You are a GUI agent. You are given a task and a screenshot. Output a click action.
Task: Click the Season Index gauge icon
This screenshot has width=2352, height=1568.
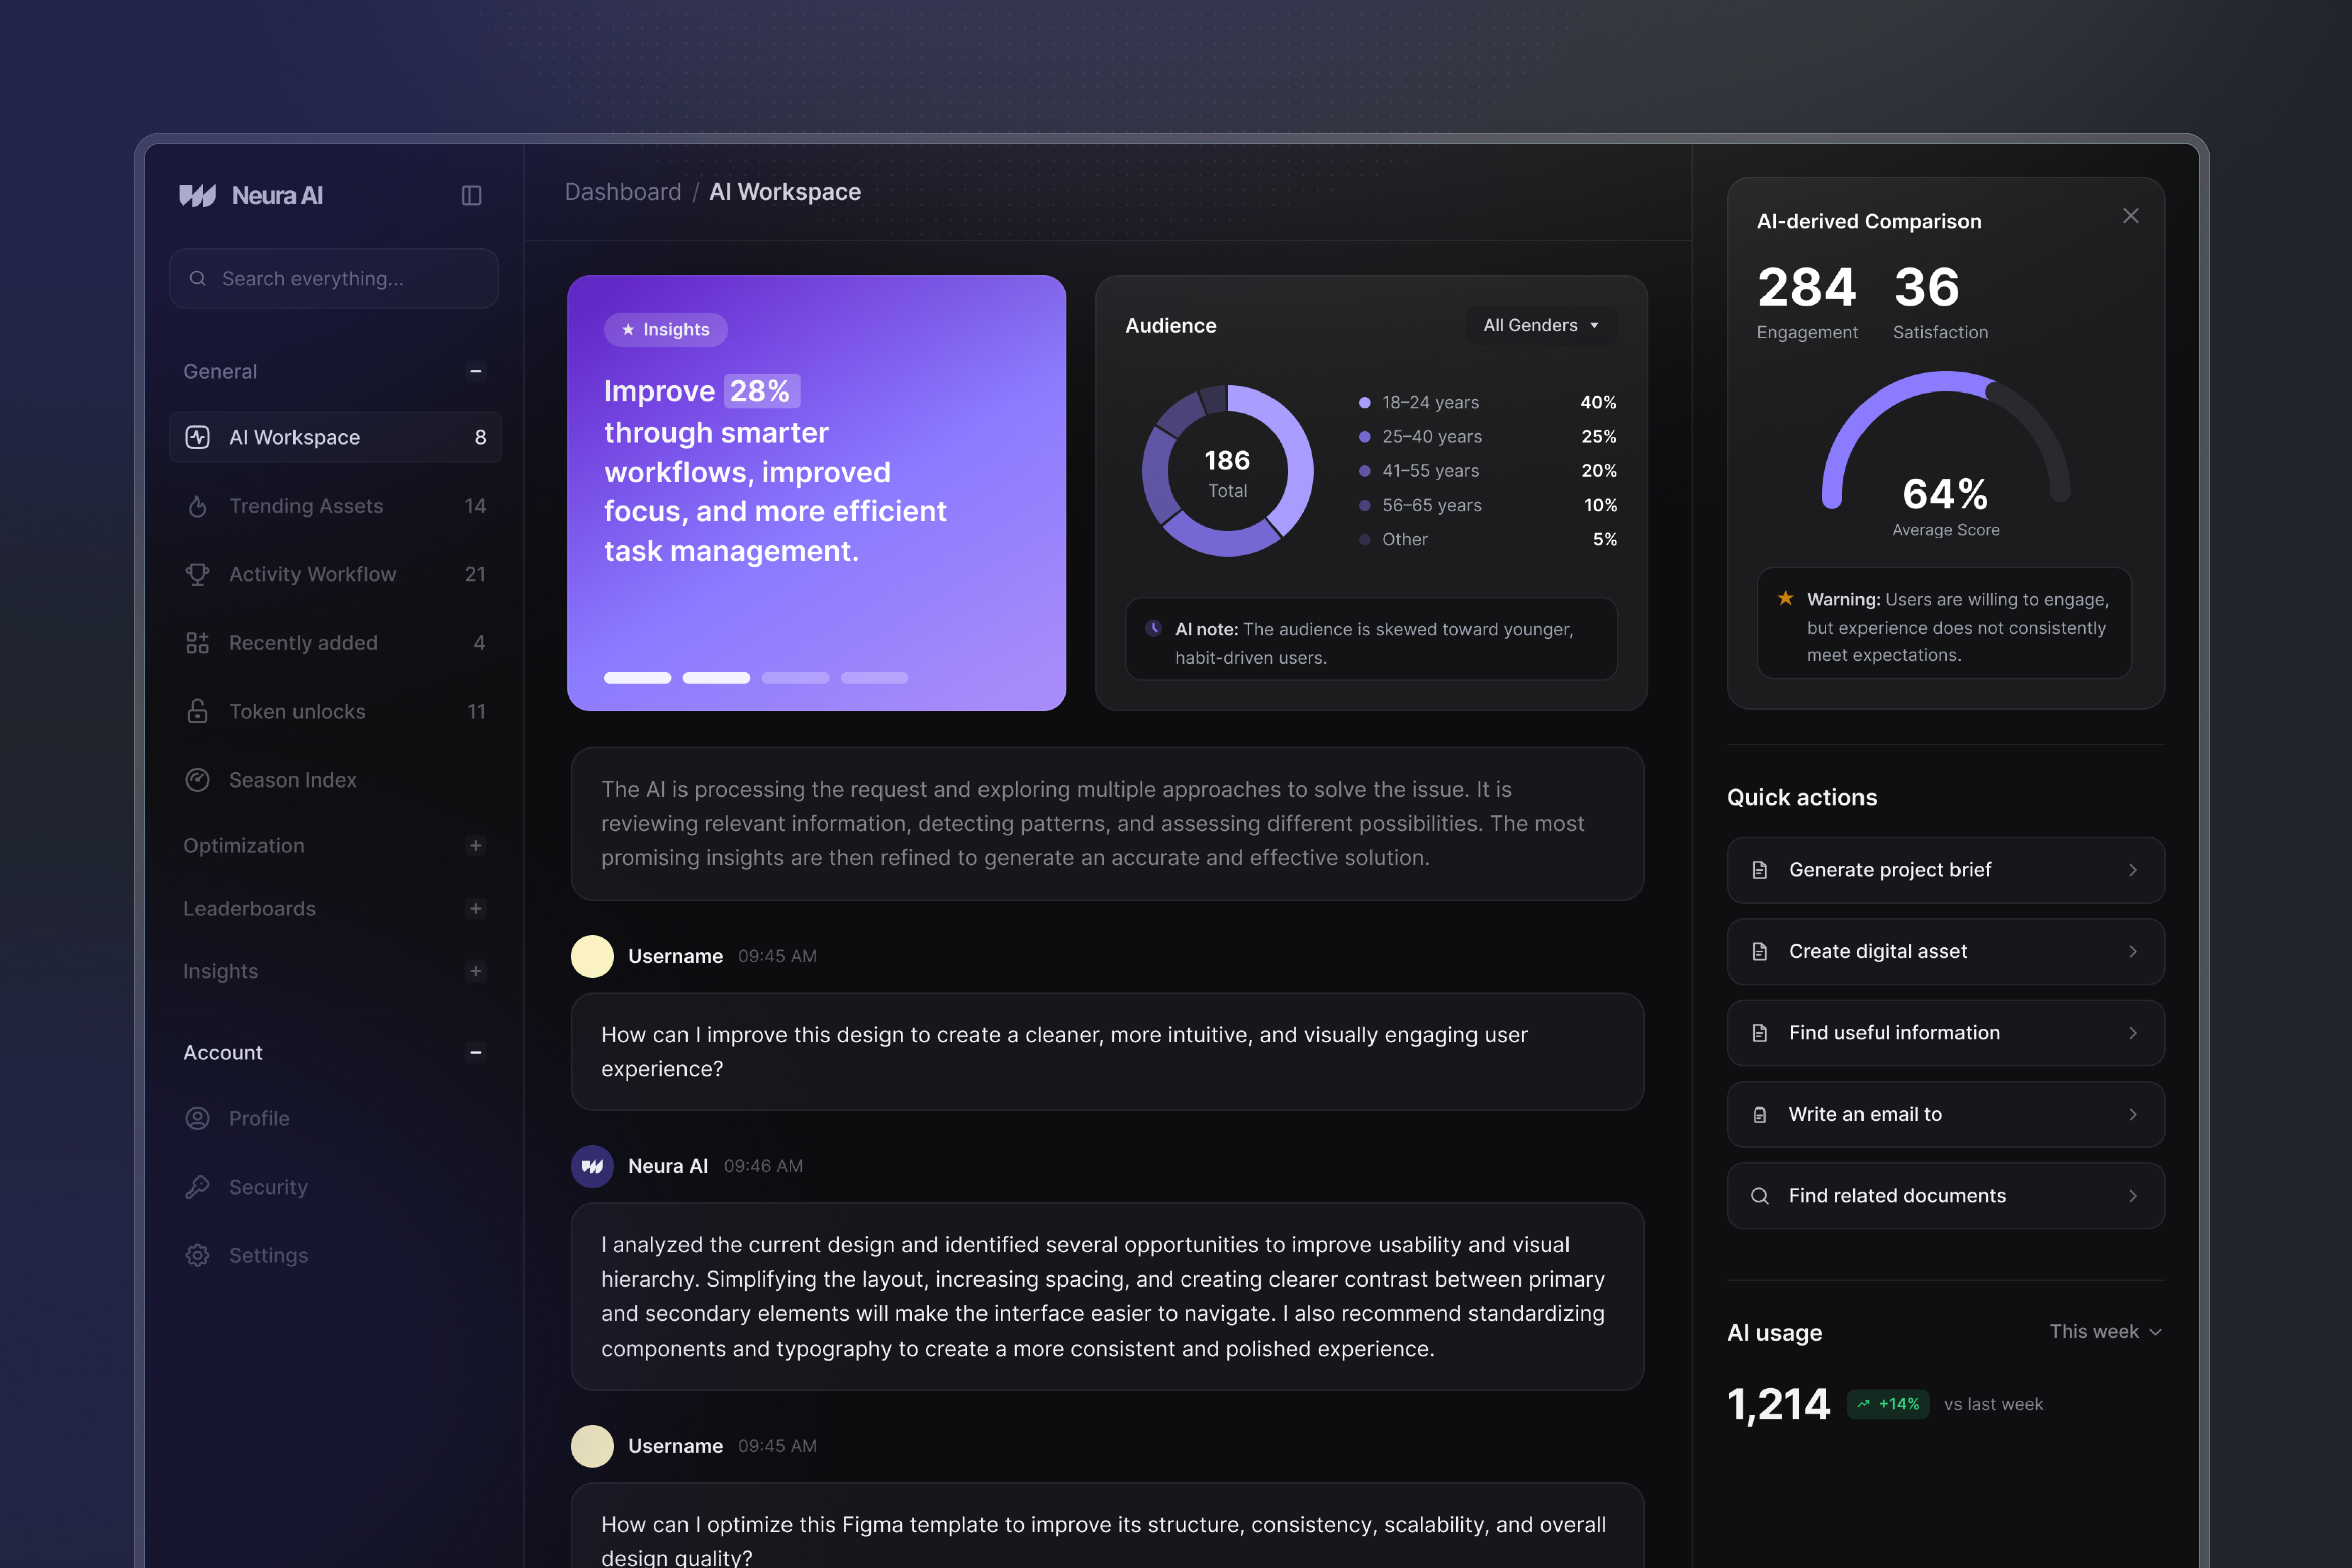[x=198, y=780]
